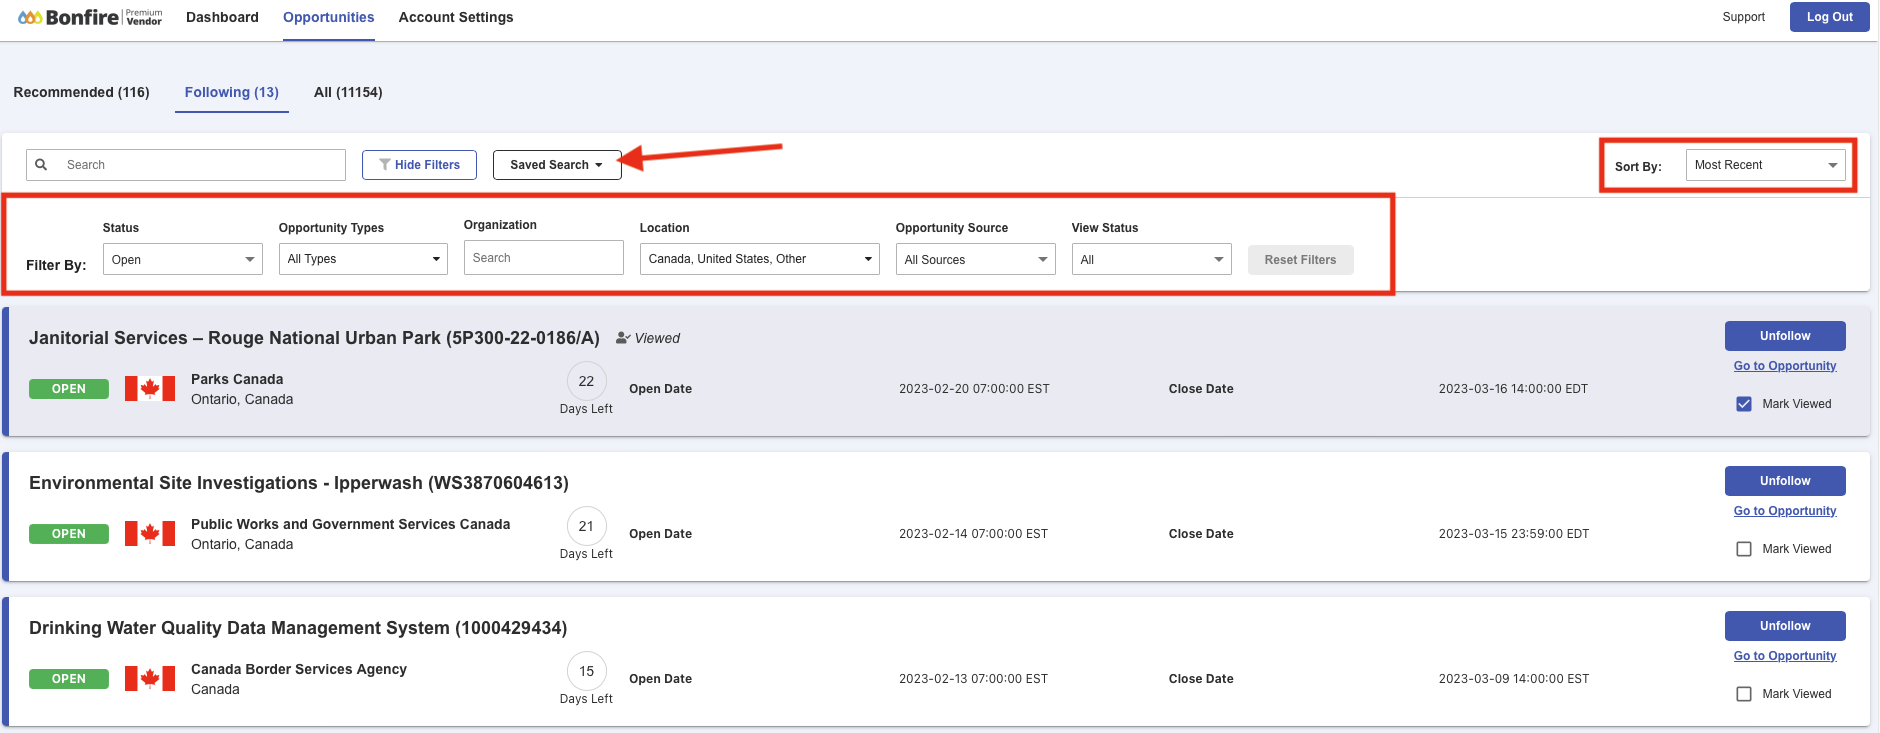1880x733 pixels.
Task: Open the Opportunities menu item
Action: 329,17
